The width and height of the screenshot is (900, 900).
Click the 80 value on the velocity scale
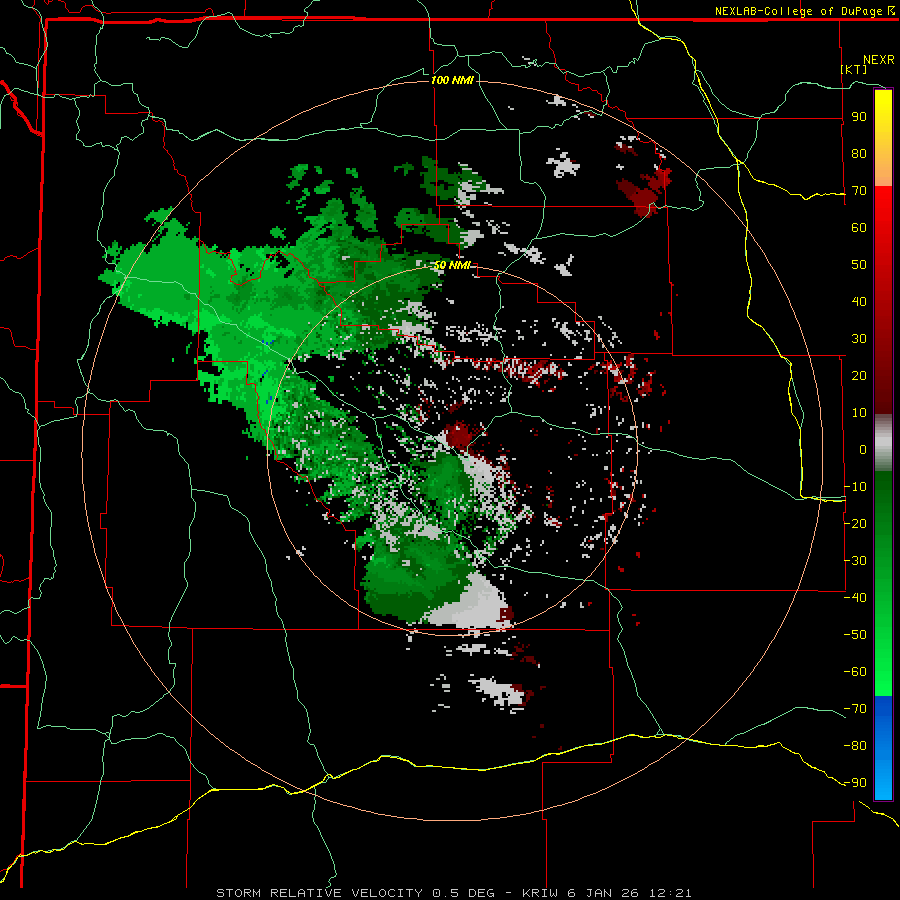(x=859, y=153)
